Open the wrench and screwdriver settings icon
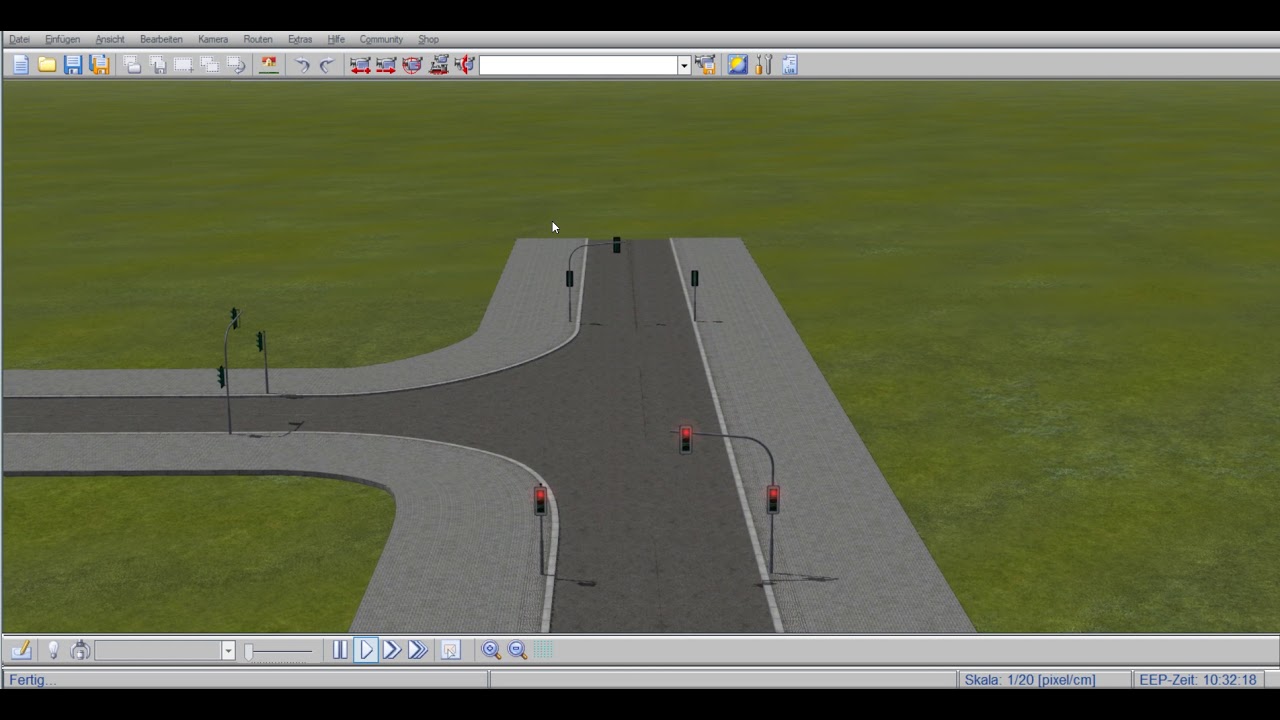Image resolution: width=1280 pixels, height=720 pixels. tap(764, 65)
